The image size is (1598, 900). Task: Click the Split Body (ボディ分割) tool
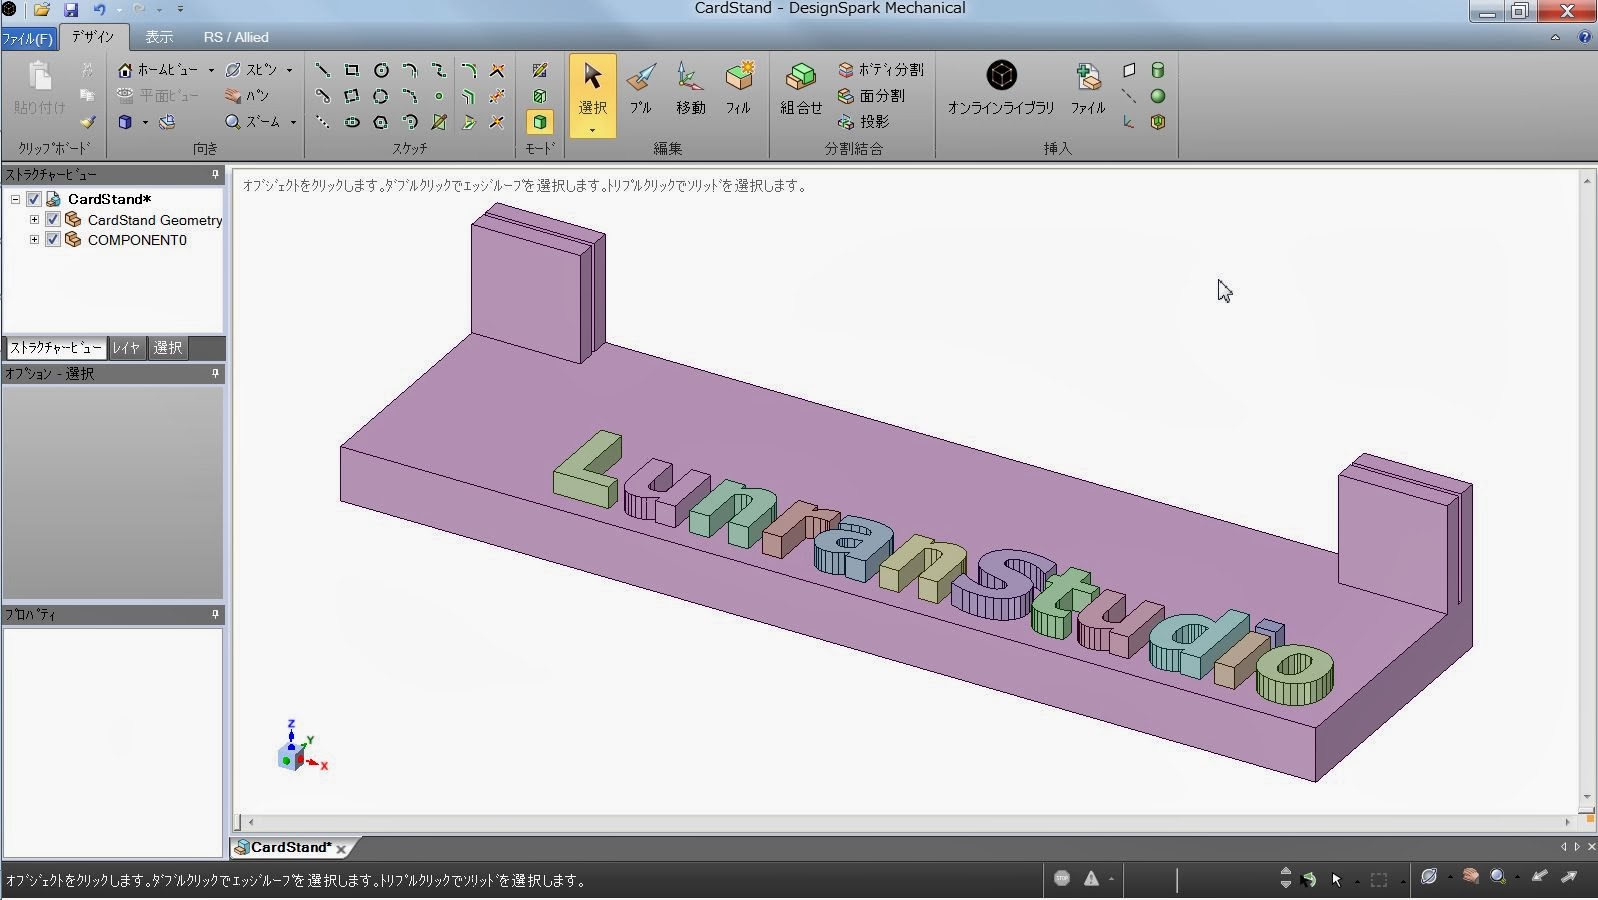click(881, 69)
